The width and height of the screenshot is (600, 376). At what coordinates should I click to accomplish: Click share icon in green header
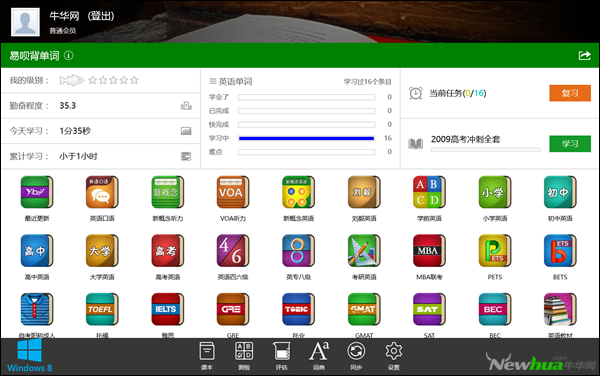coord(584,56)
